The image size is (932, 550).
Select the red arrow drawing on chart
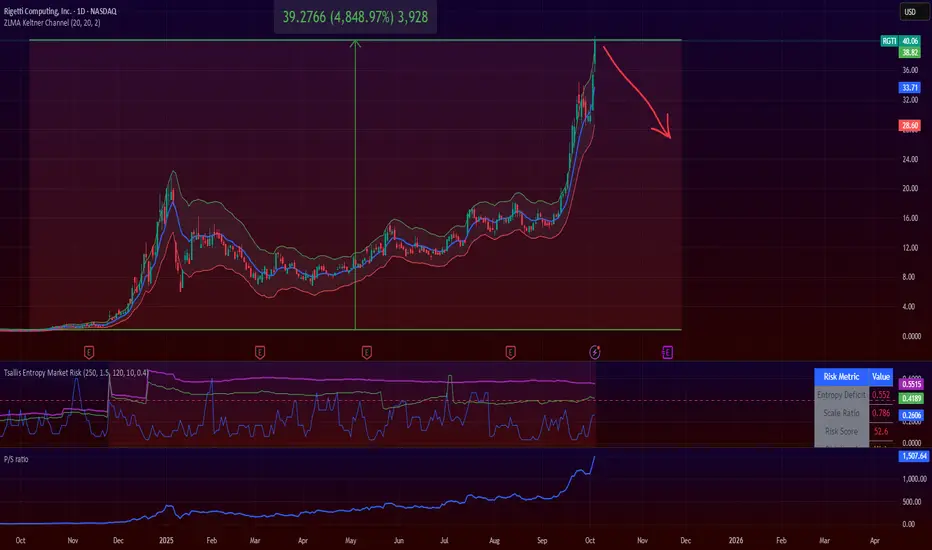click(x=639, y=92)
